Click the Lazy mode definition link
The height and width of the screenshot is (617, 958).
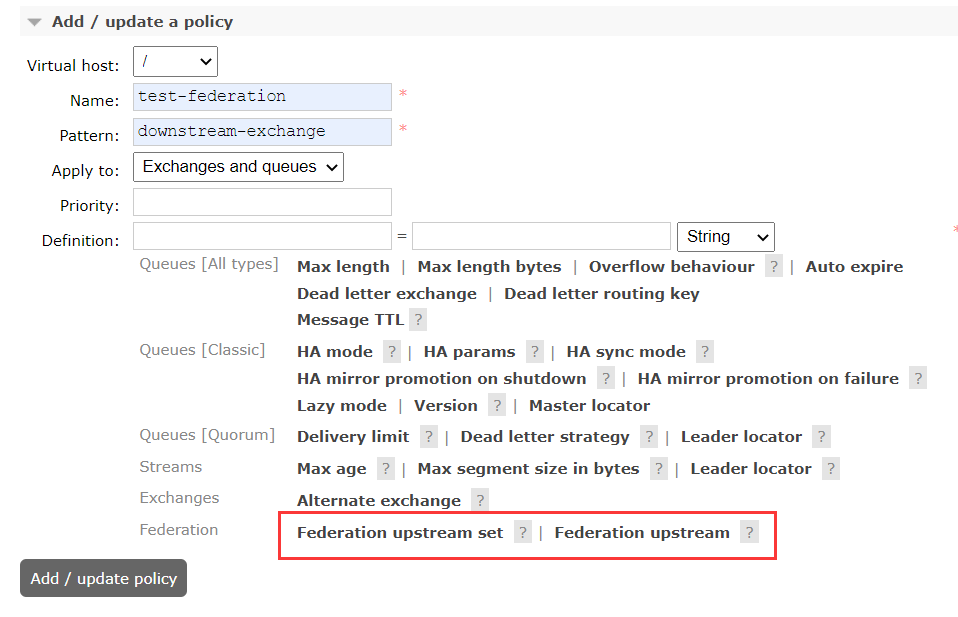coord(341,406)
